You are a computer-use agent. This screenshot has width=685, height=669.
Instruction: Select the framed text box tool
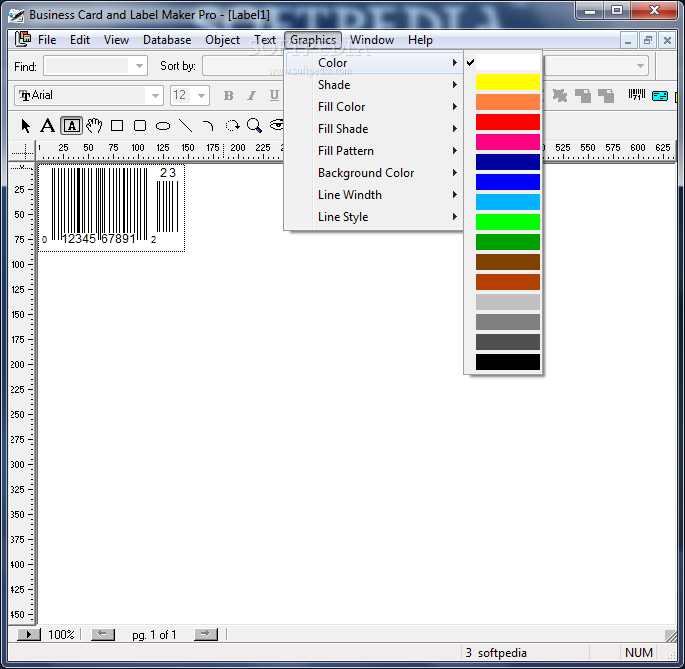[x=71, y=126]
